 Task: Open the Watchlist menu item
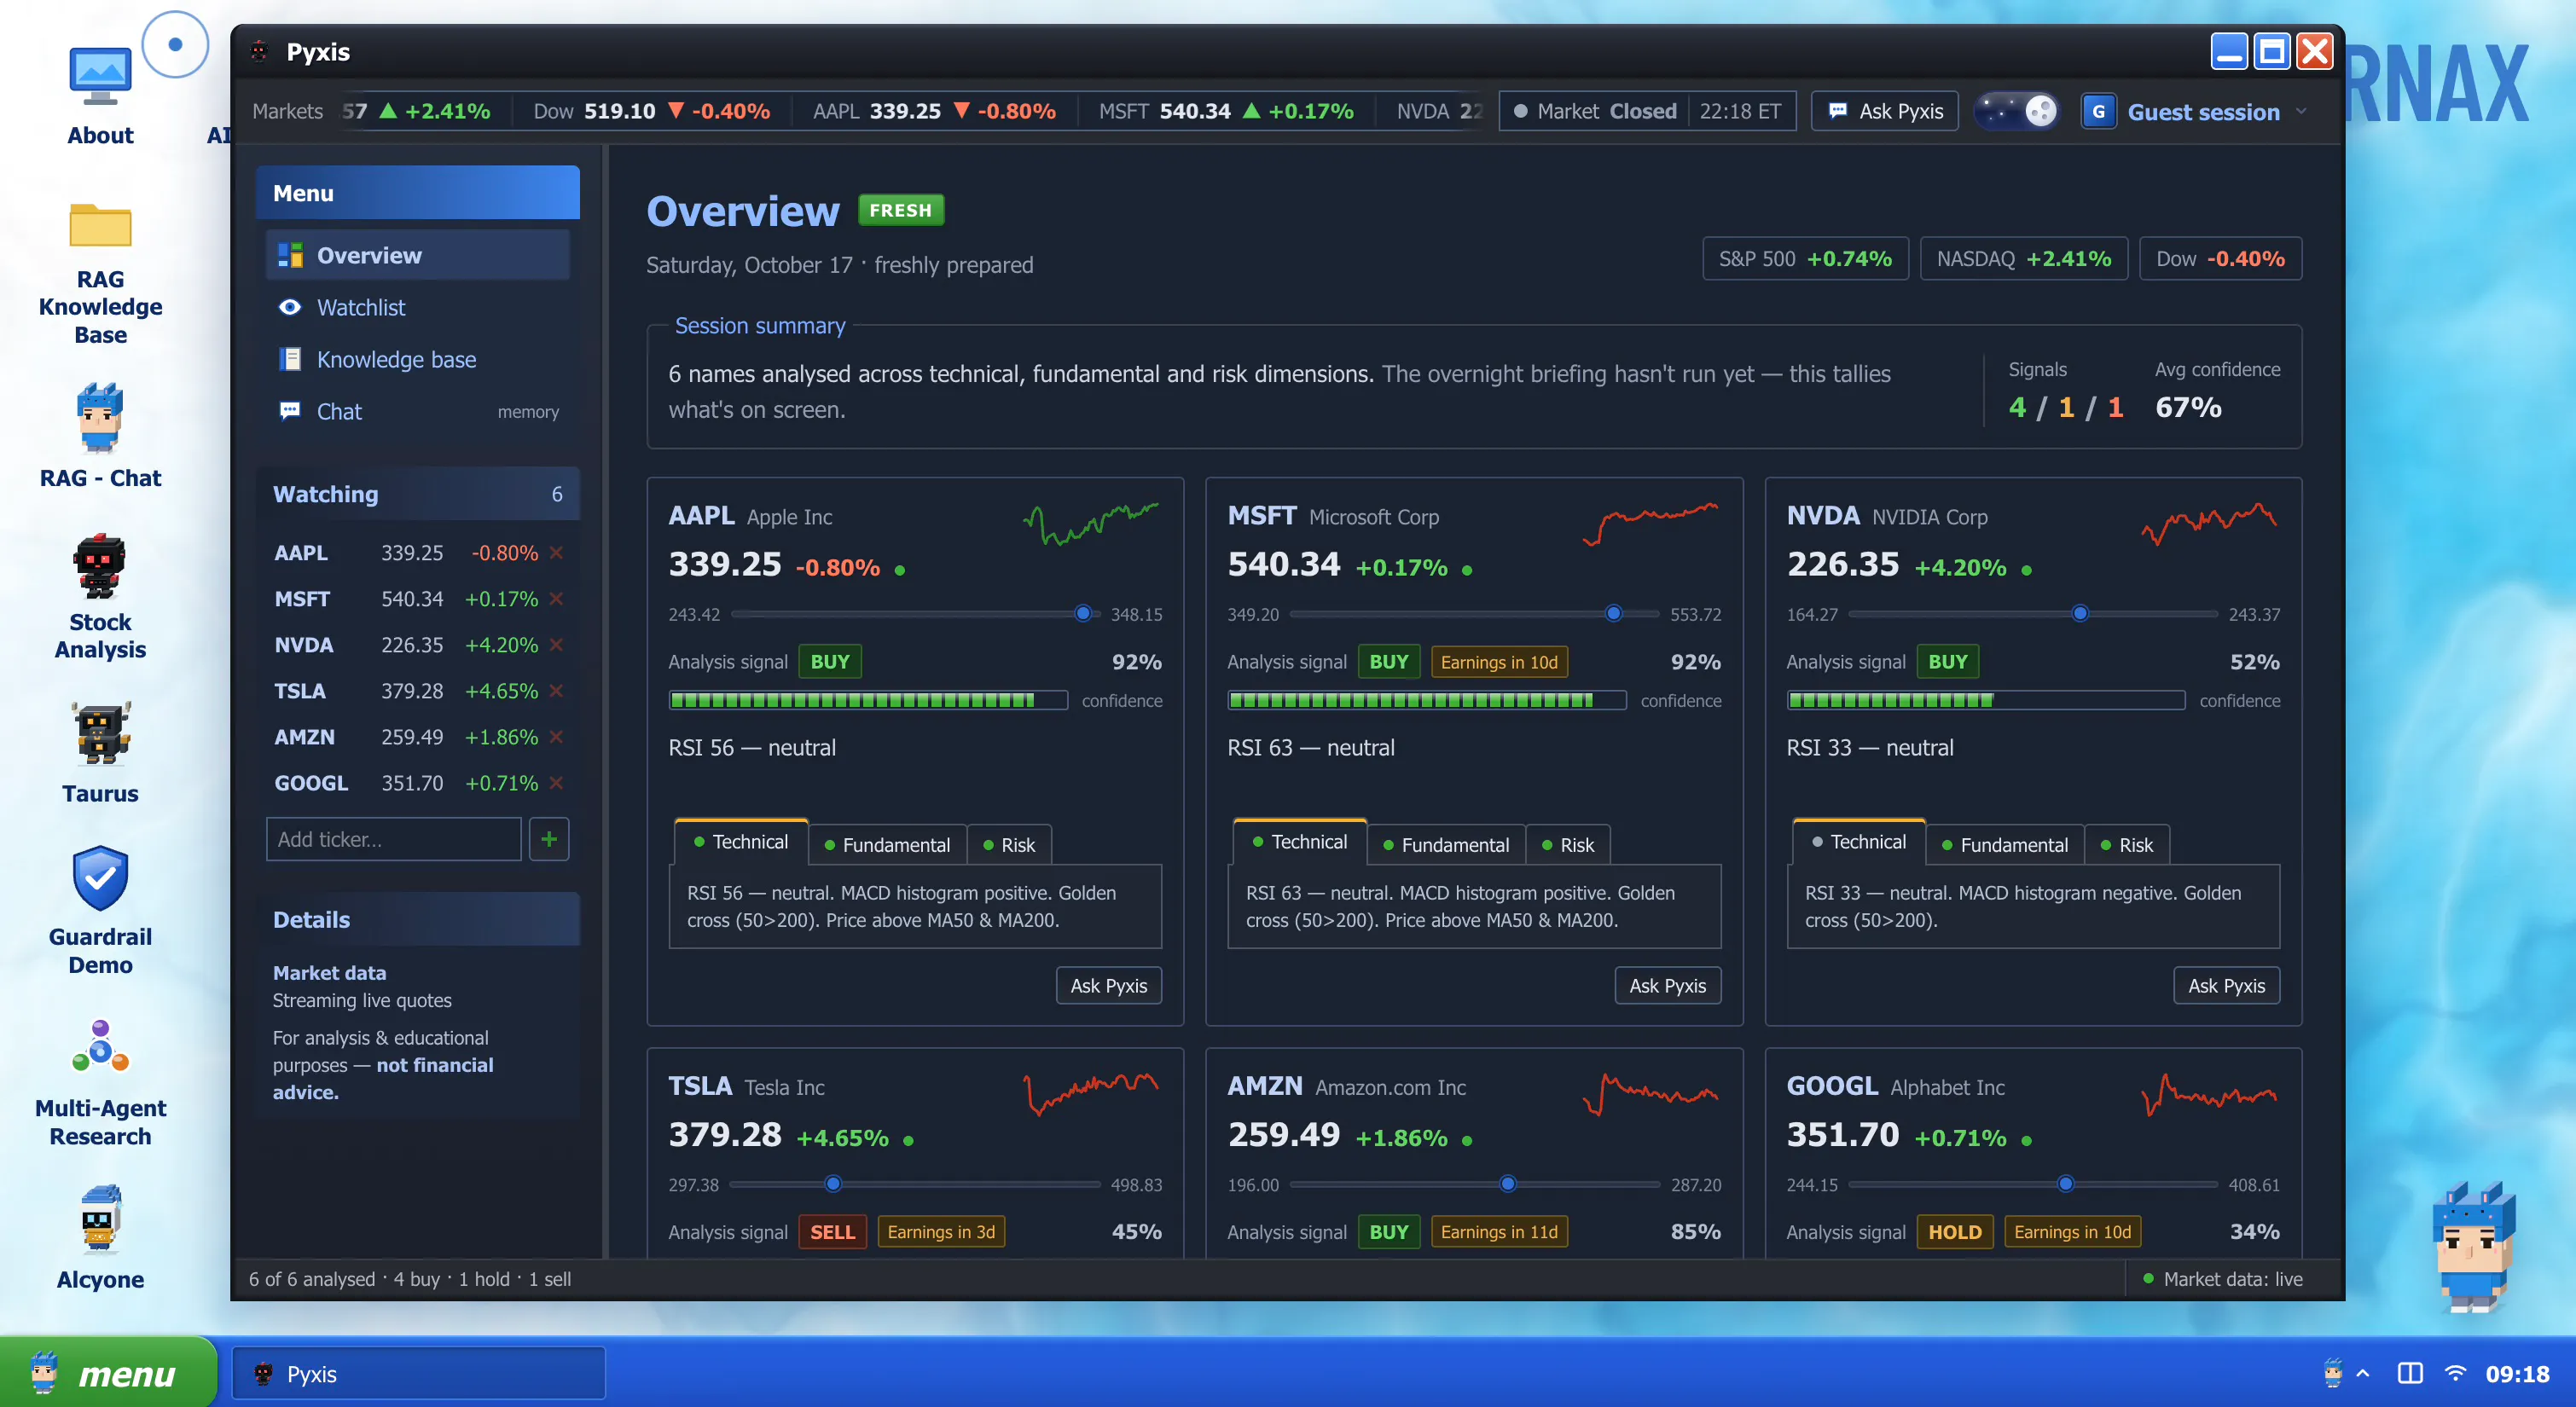click(417, 307)
